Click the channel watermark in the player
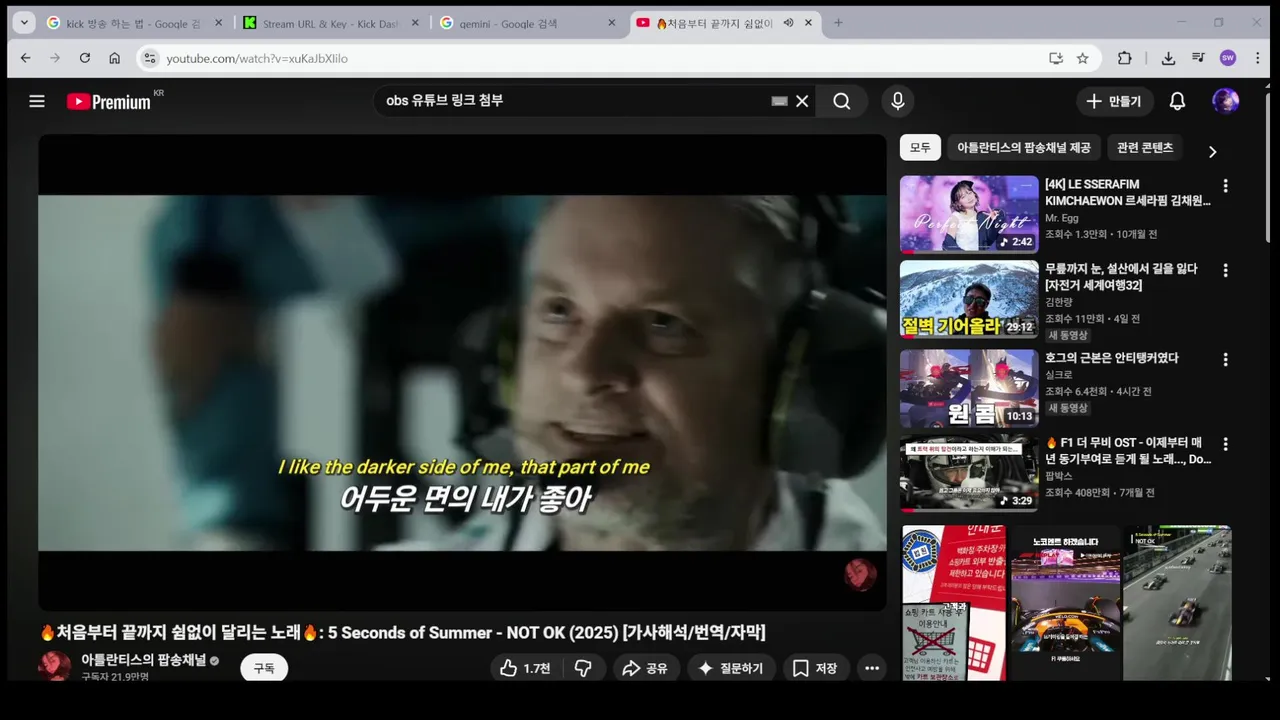 [860, 574]
